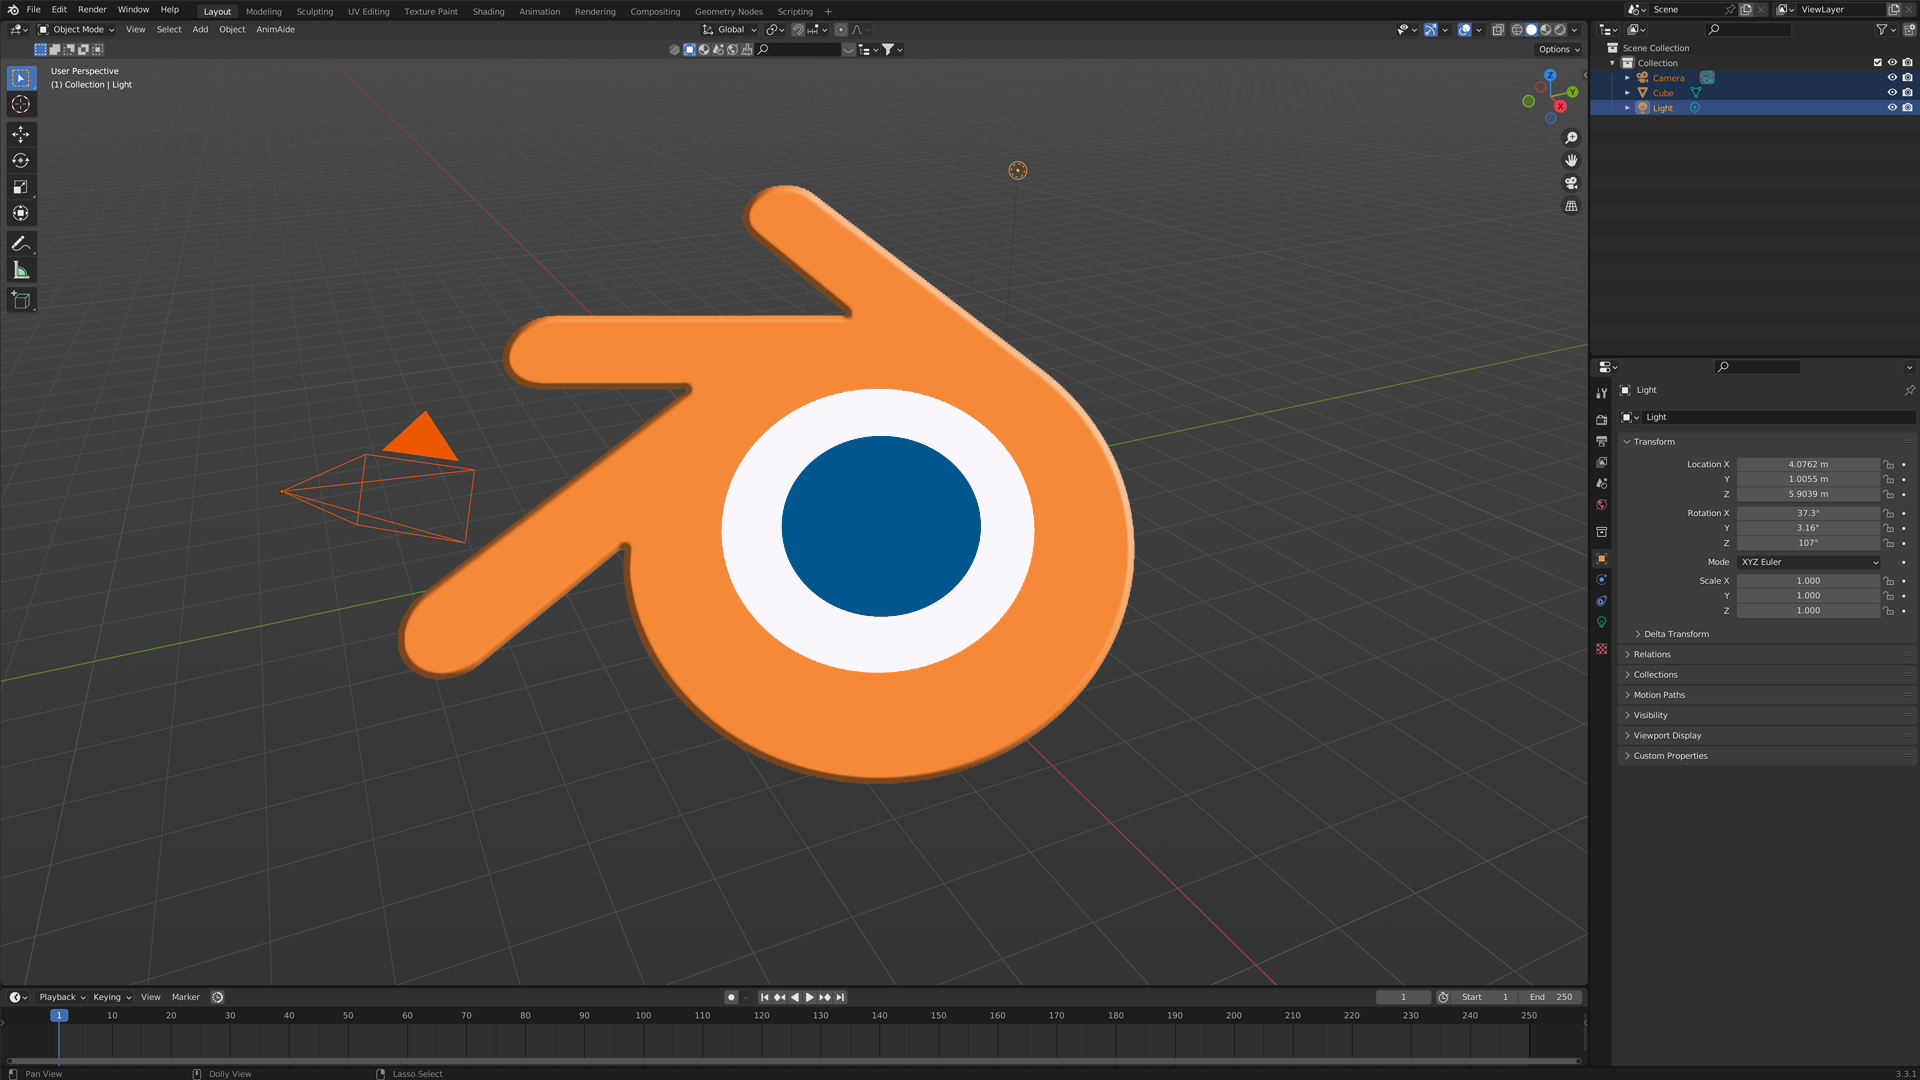Switch to the Shading workspace tab
The width and height of the screenshot is (1920, 1080).
point(488,12)
